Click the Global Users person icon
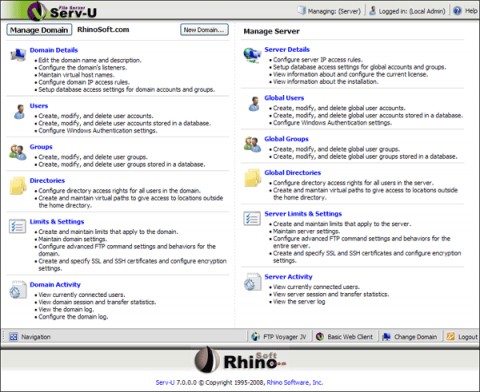The width and height of the screenshot is (480, 392). (x=254, y=104)
